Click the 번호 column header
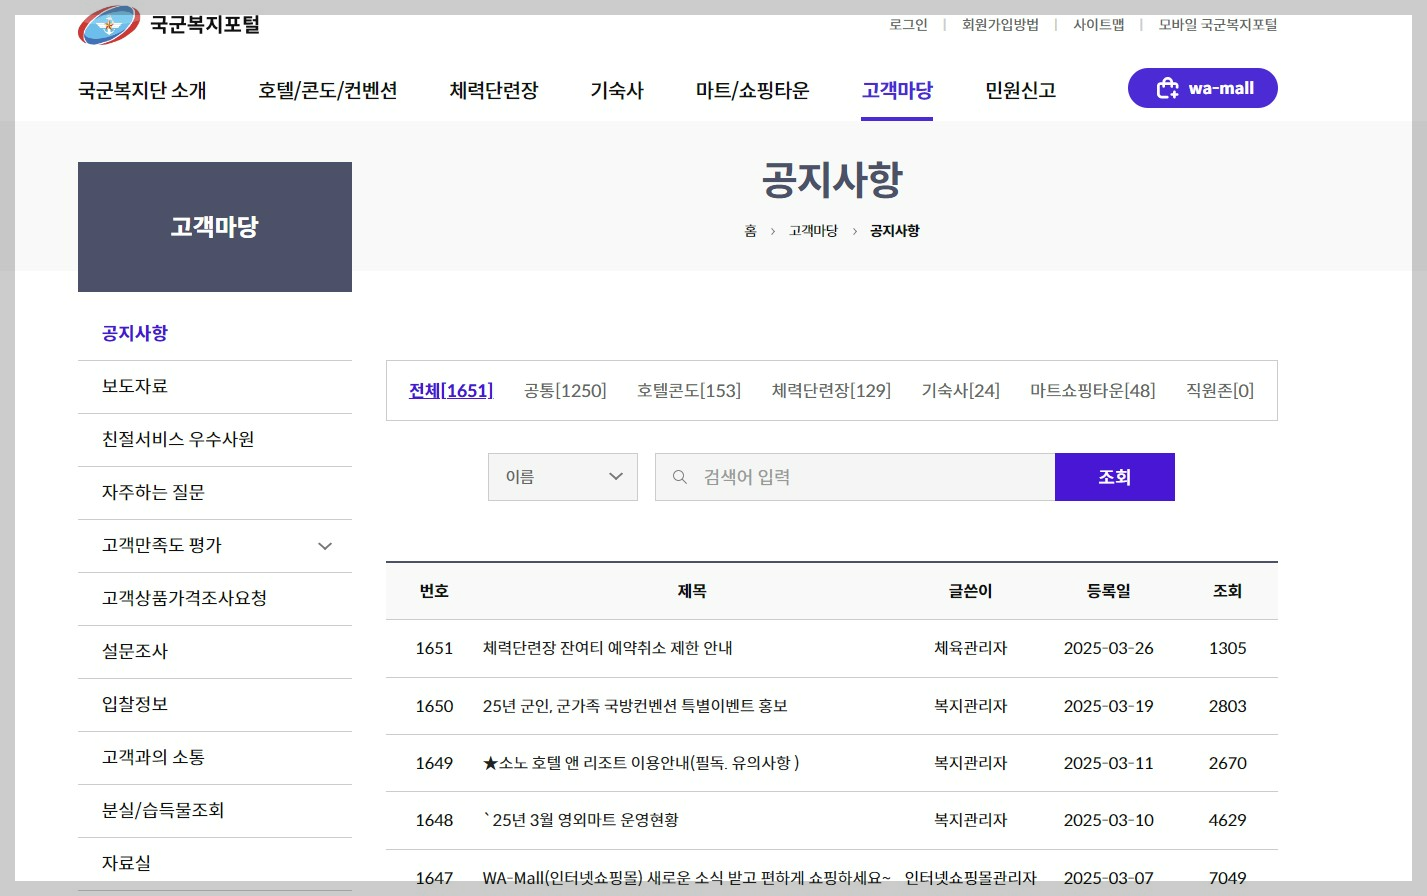Screen dimensions: 1427x896 (x=434, y=591)
